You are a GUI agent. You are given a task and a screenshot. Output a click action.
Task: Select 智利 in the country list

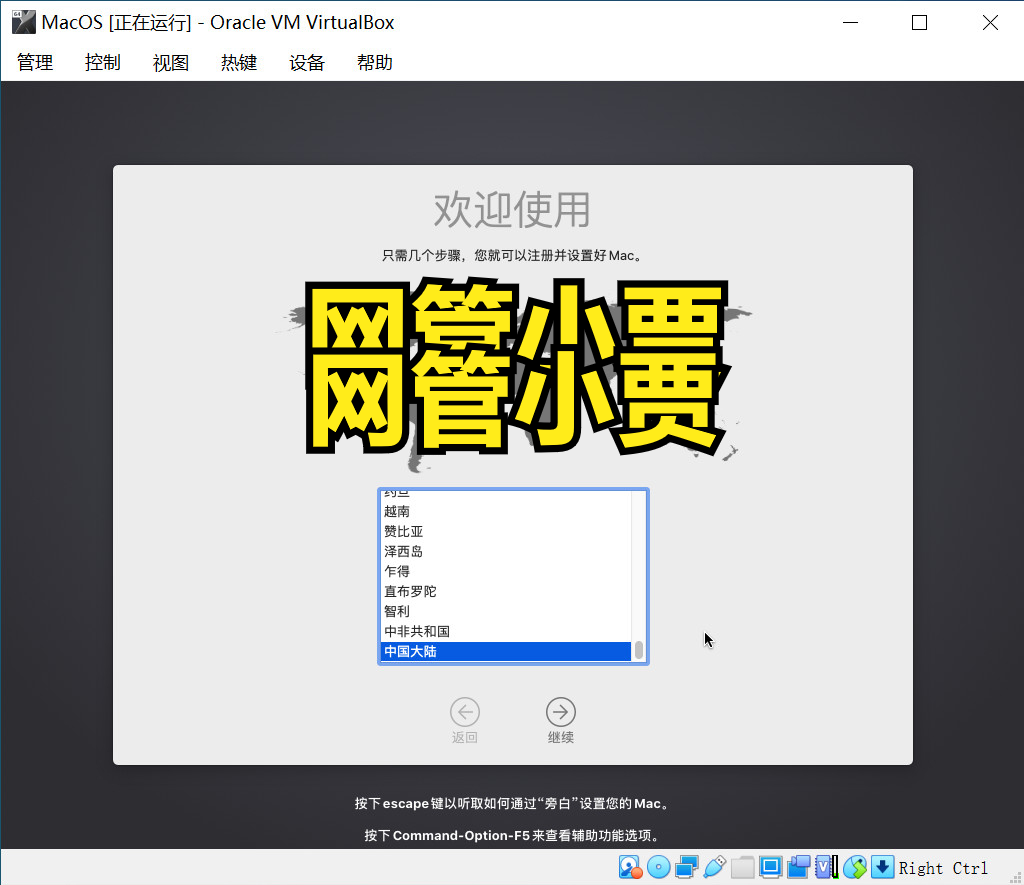[505, 611]
